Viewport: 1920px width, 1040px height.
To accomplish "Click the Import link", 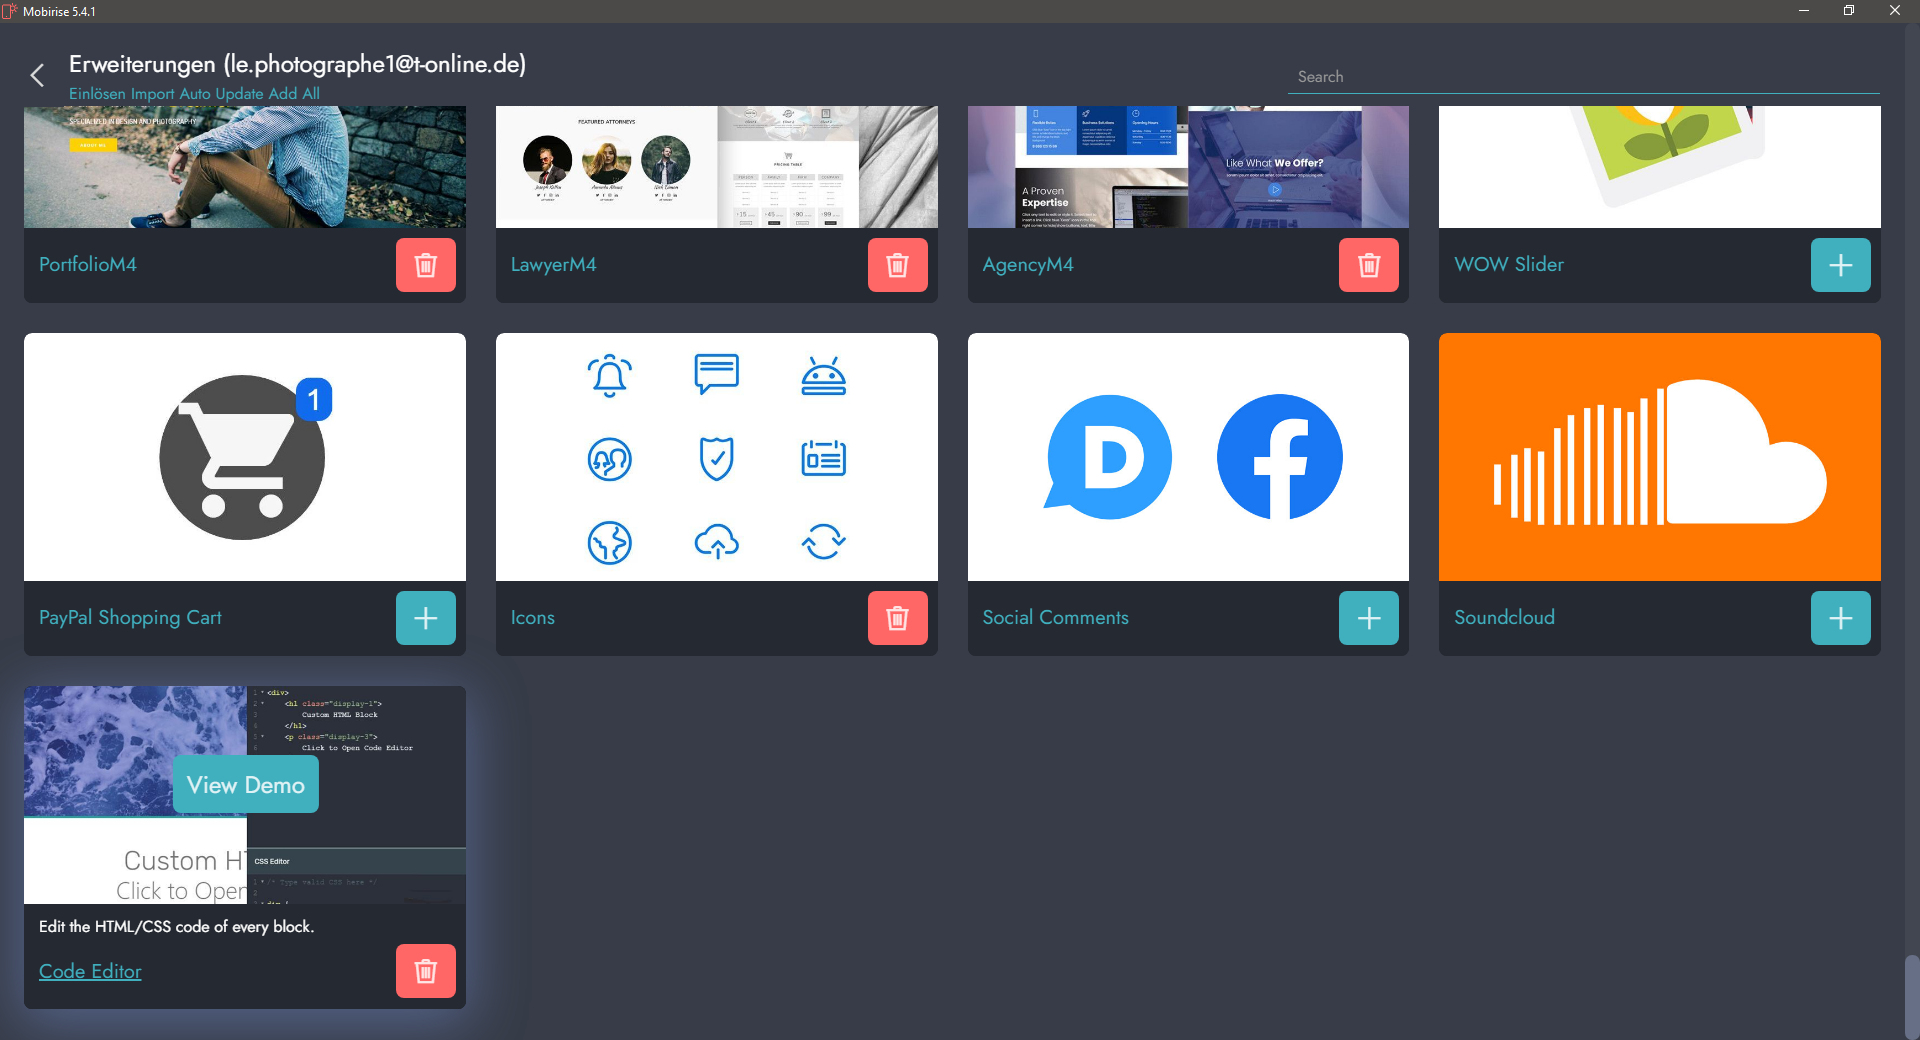I will click(x=153, y=94).
